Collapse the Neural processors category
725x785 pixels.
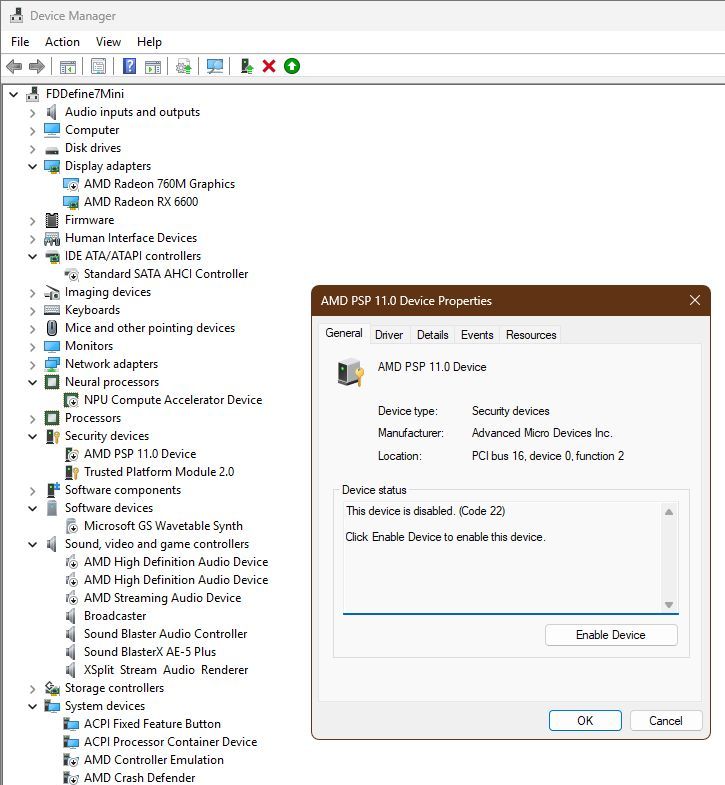tap(33, 382)
